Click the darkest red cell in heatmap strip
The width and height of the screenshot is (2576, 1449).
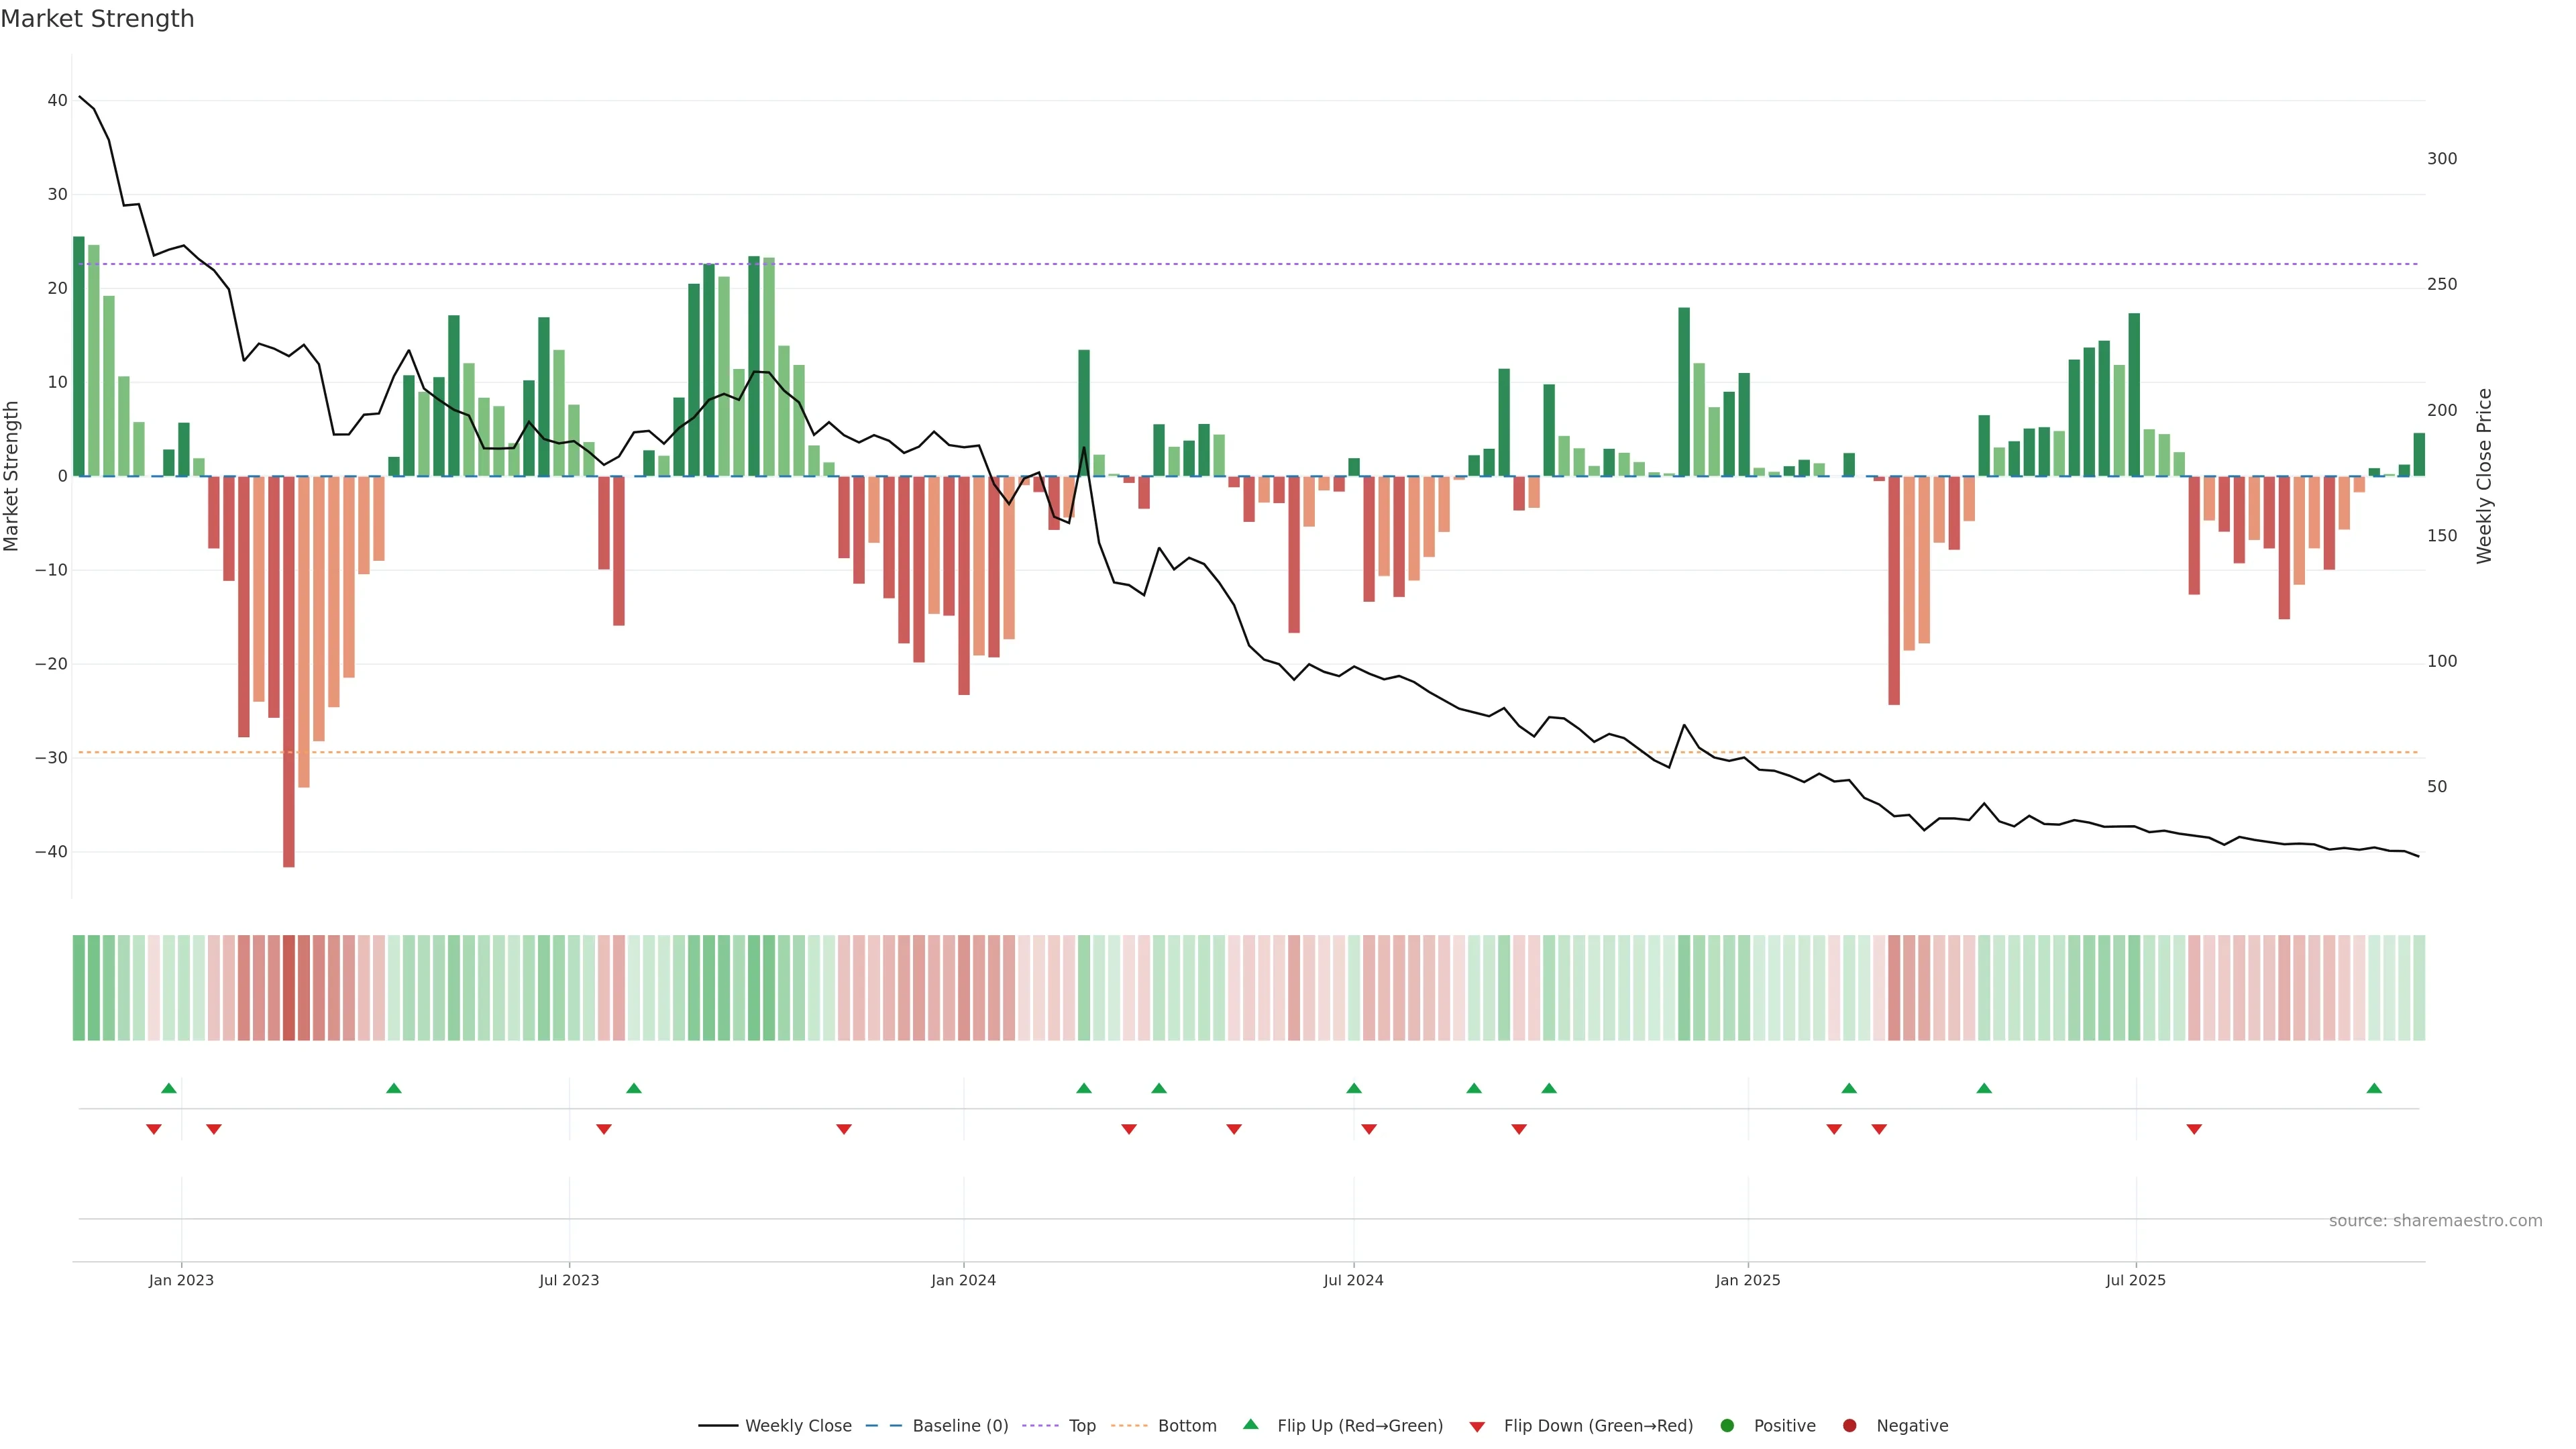289,988
